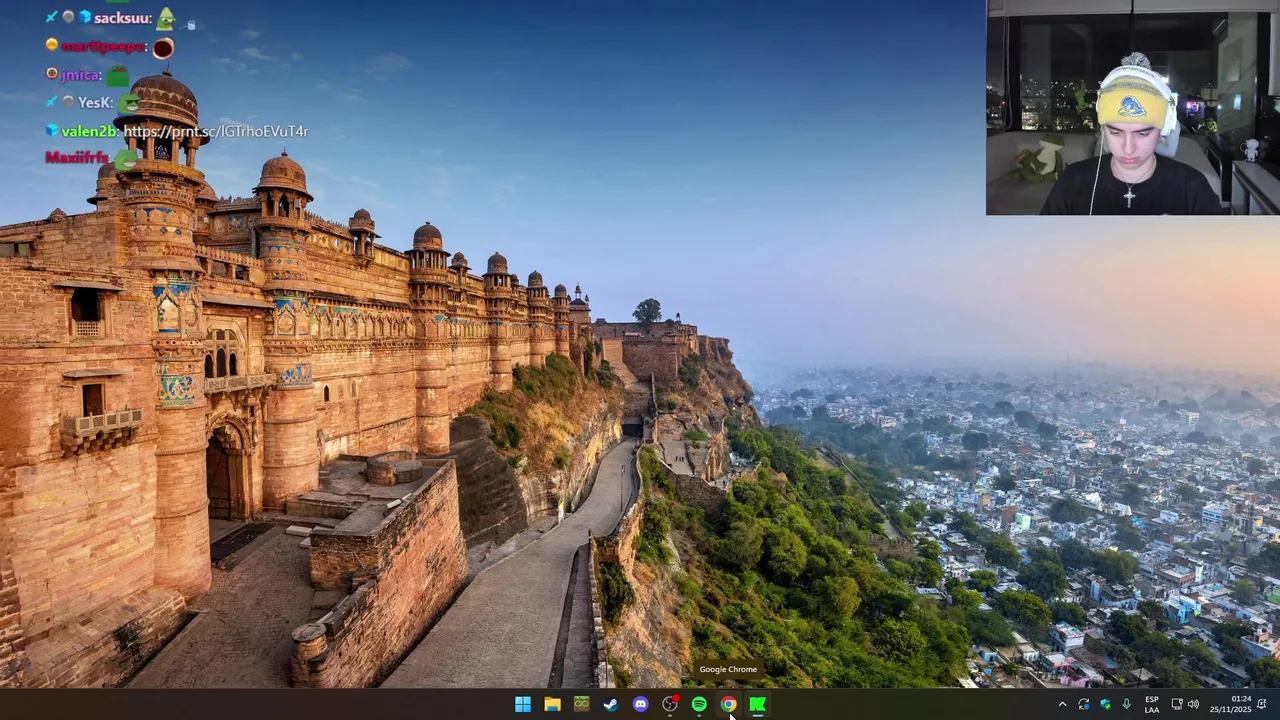Switch to OBS Studio in taskbar
This screenshot has width=1280, height=720.
[x=670, y=704]
